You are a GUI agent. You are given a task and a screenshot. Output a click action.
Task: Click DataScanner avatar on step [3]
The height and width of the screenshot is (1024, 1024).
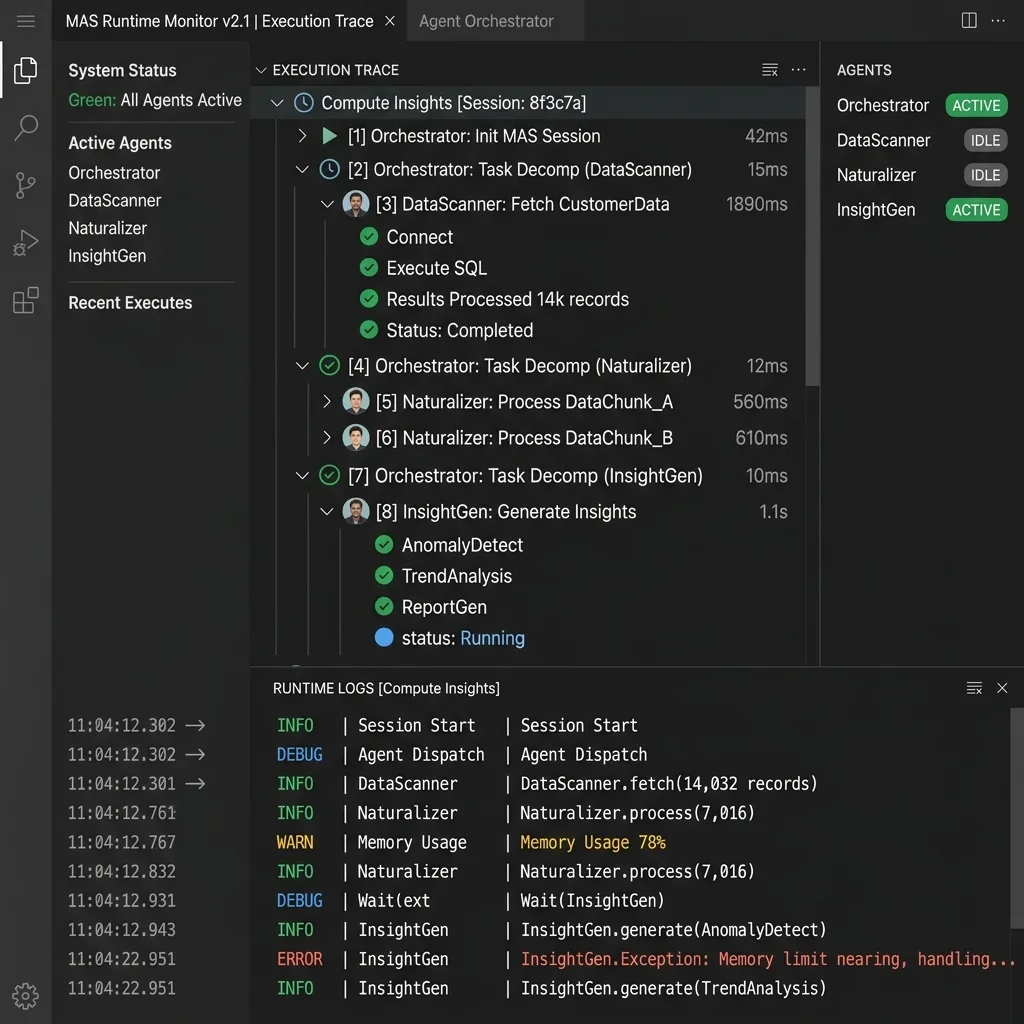tap(356, 204)
